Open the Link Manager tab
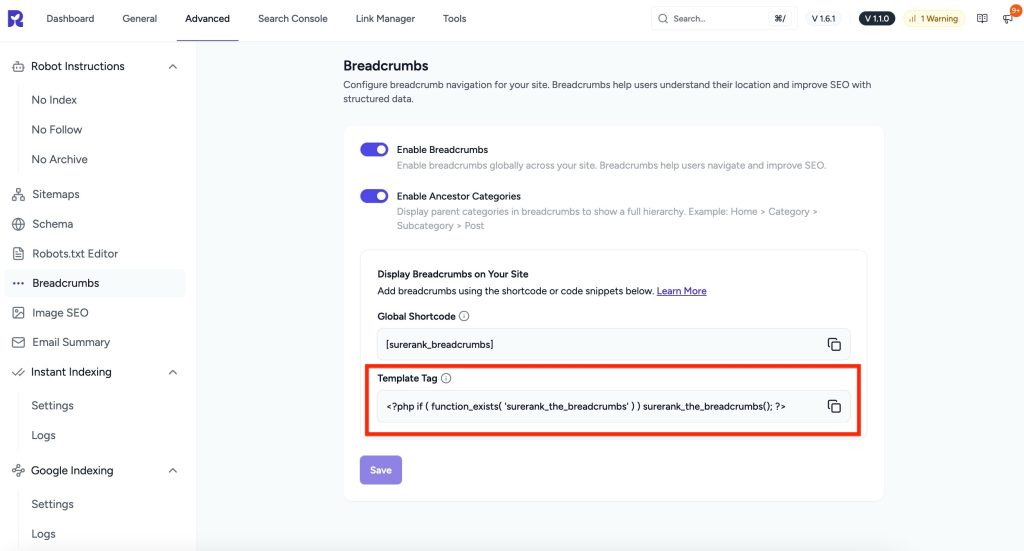The image size is (1024, 551). tap(385, 19)
